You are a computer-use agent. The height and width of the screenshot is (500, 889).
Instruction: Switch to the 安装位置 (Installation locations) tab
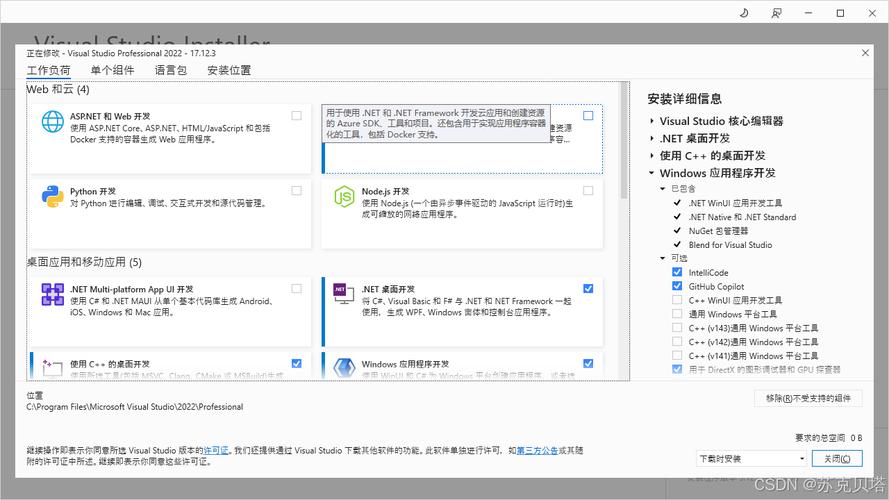click(x=228, y=70)
